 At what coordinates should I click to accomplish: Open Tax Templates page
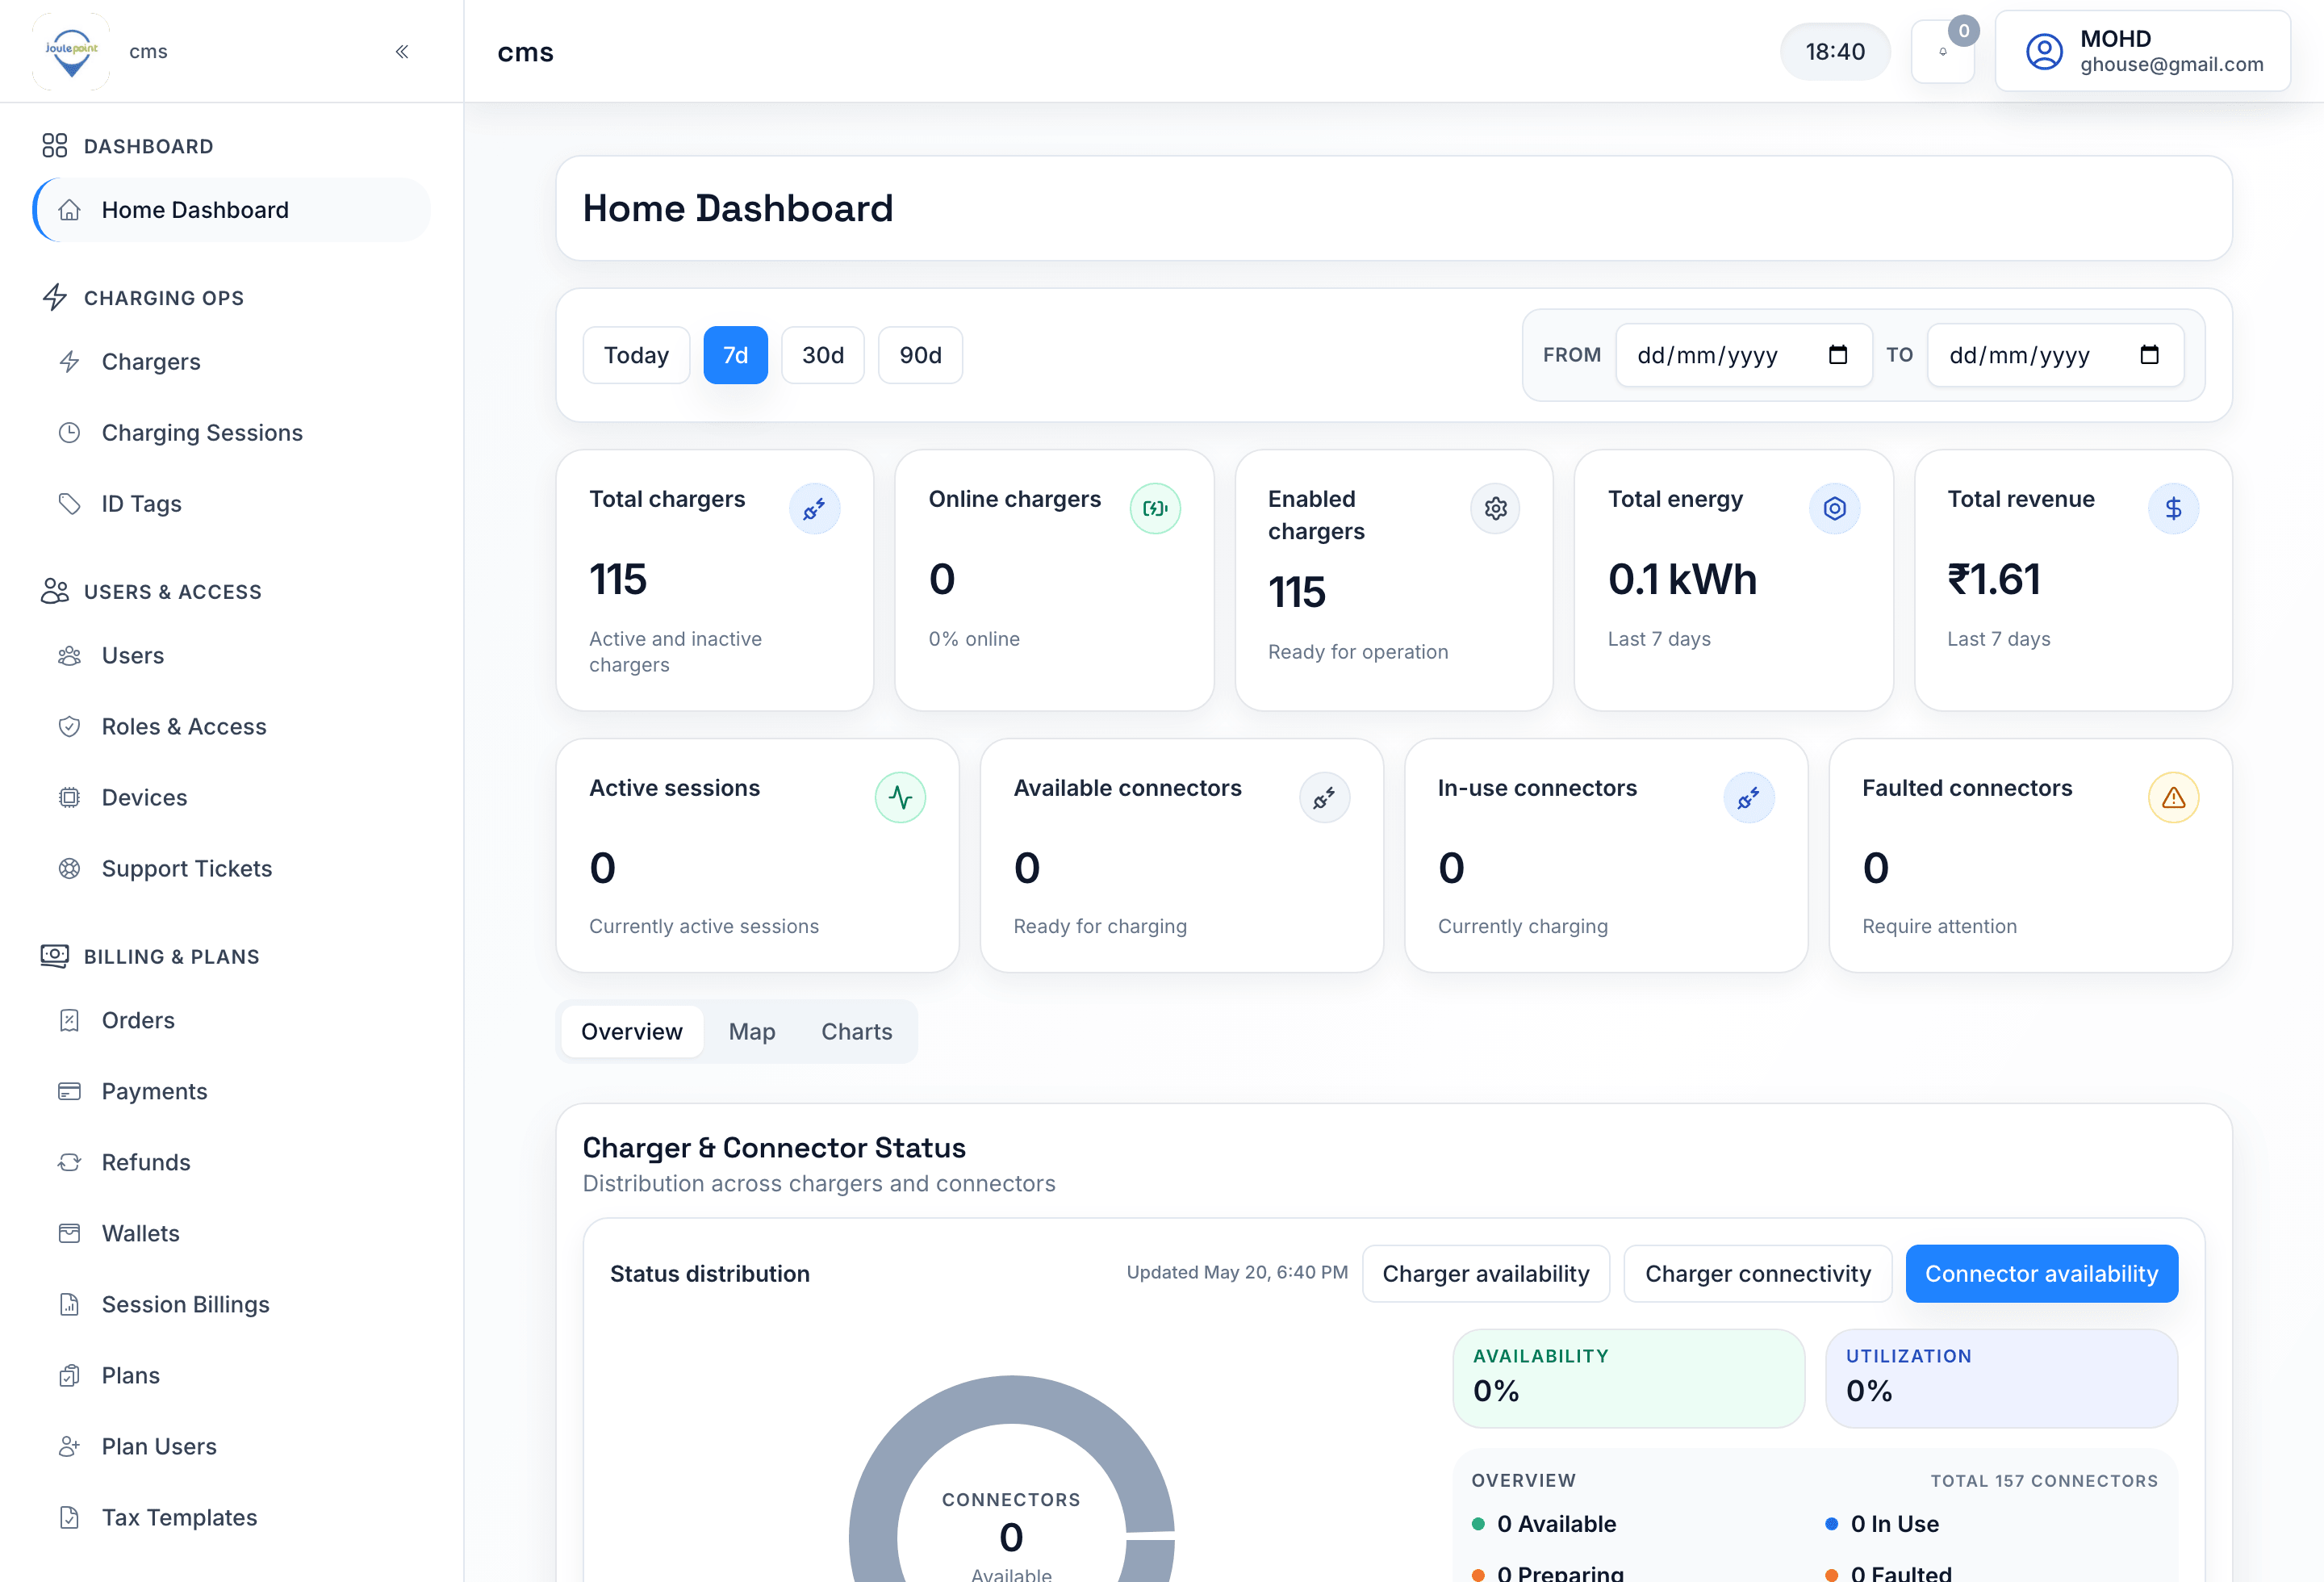[x=232, y=1517]
